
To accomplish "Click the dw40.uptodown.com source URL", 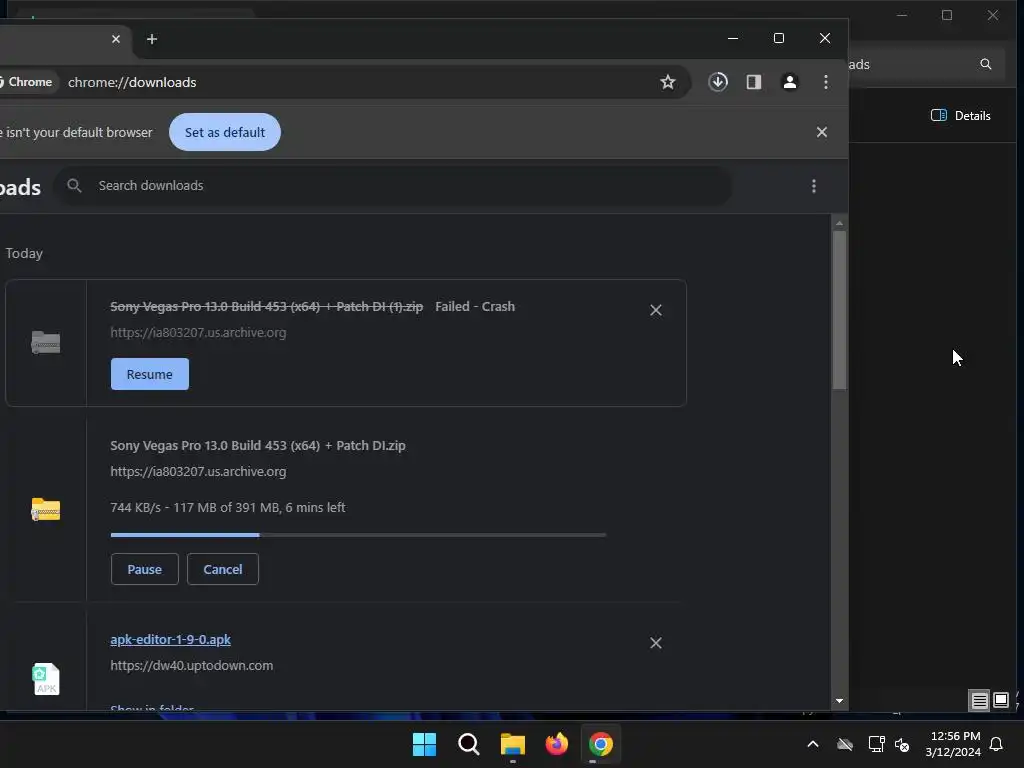I will pos(191,665).
